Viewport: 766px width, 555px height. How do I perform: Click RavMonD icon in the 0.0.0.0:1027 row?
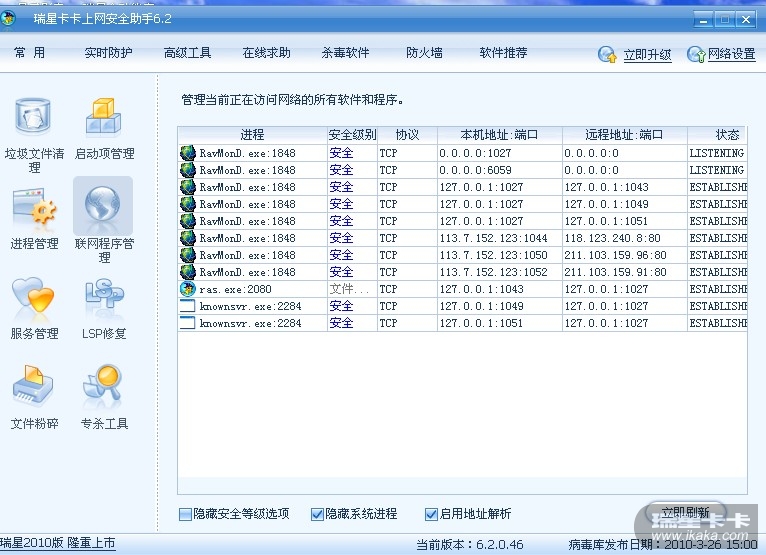click(188, 153)
